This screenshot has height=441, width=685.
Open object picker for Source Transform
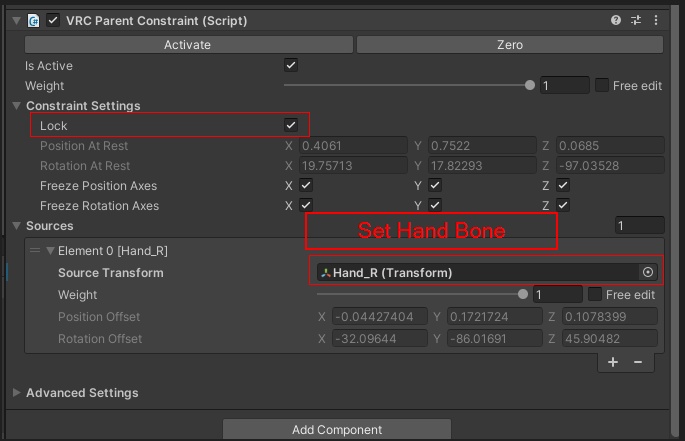tap(648, 272)
